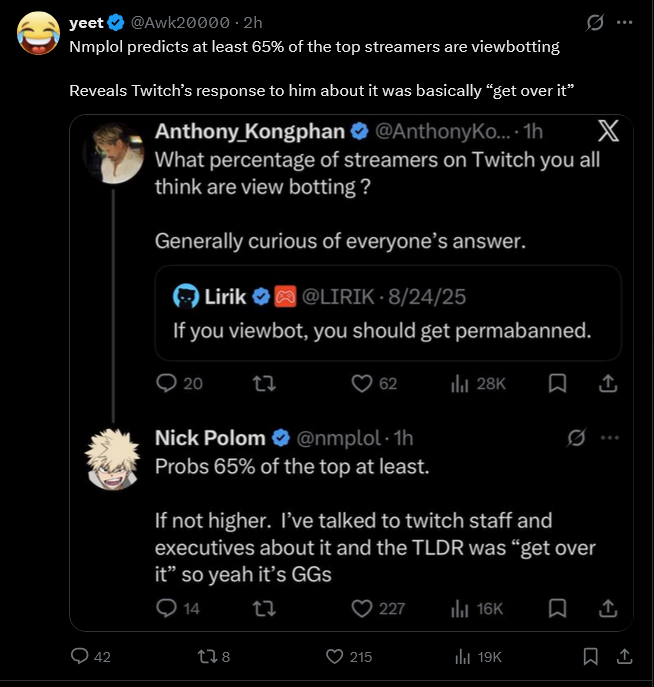Bookmark yeet's tweet
The width and height of the screenshot is (654, 687).
590,657
